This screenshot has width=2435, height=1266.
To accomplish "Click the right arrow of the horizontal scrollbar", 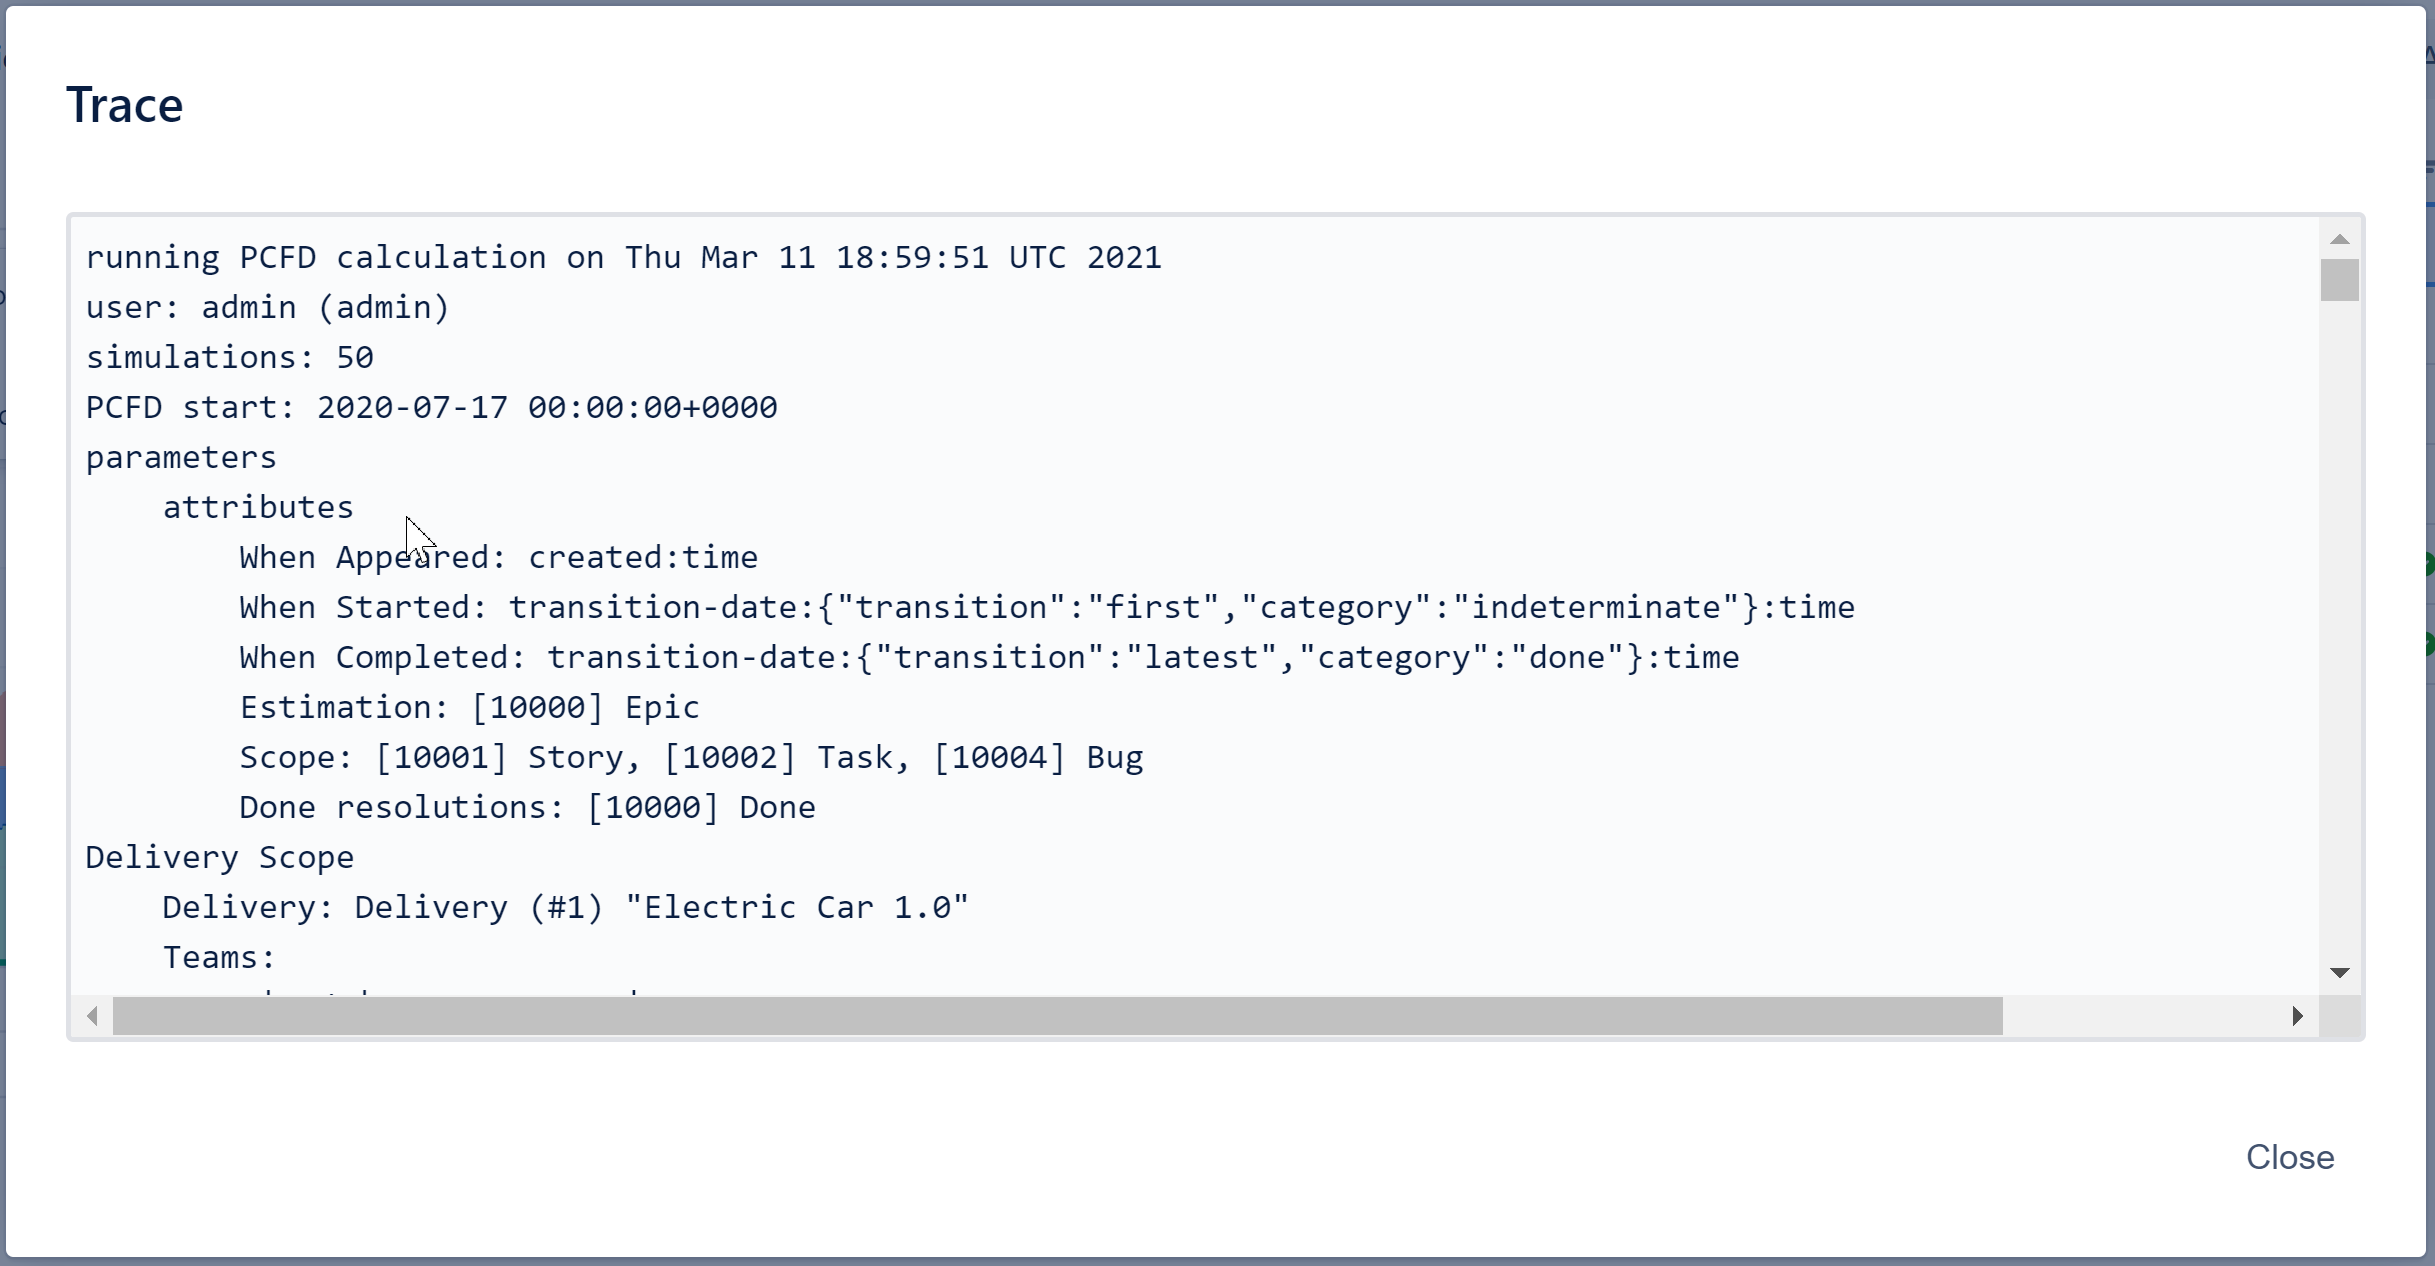I will pyautogui.click(x=2297, y=1016).
